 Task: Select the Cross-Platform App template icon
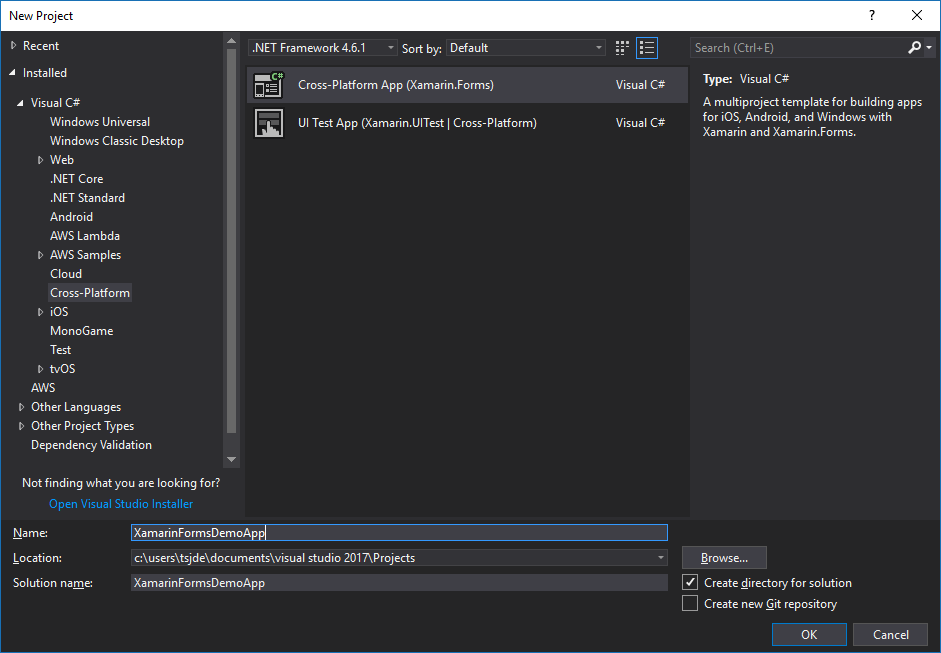[268, 85]
